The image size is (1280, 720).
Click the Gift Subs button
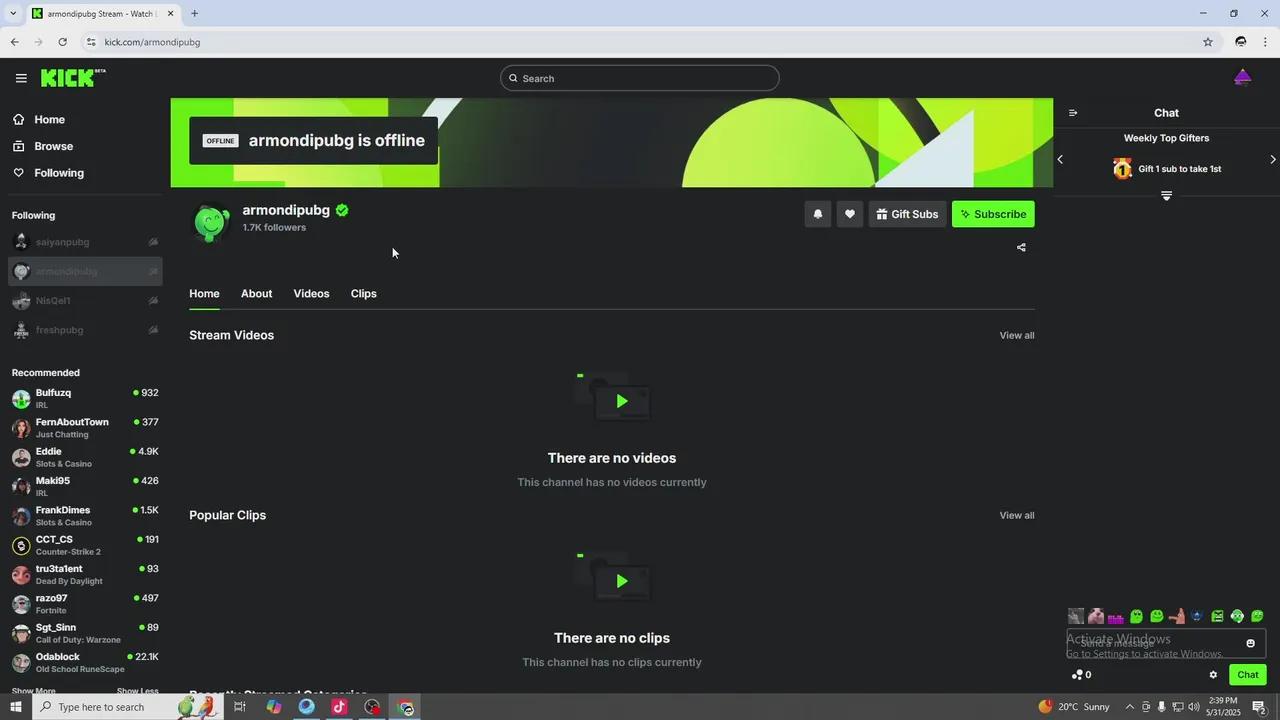click(x=907, y=214)
